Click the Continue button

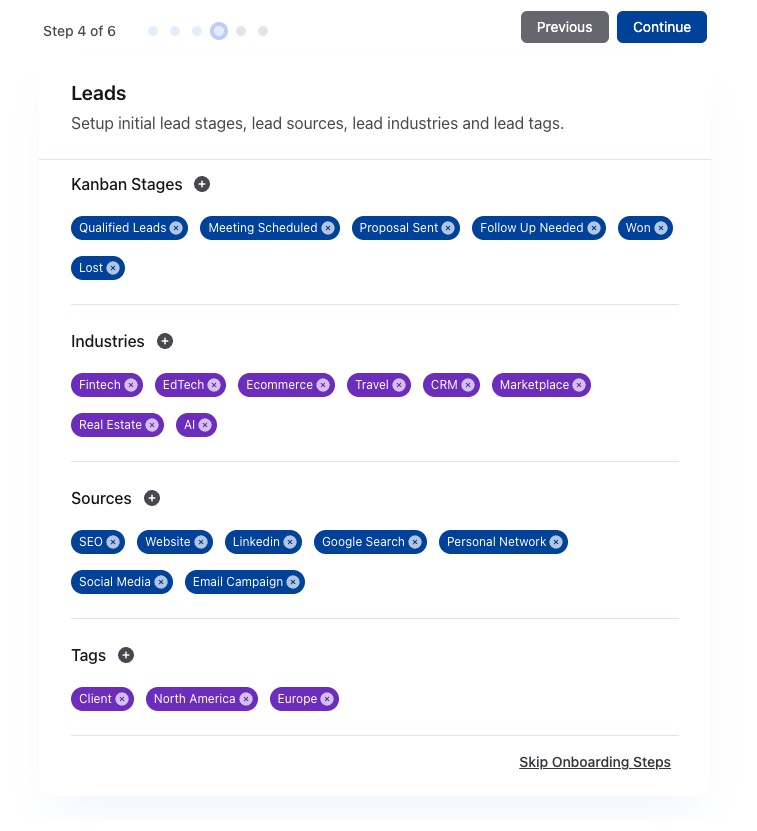661,27
